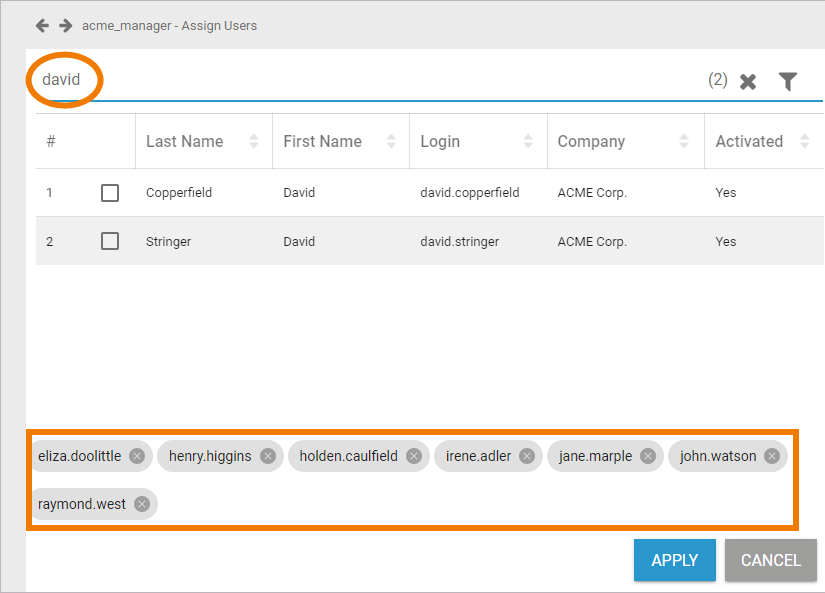Click ACME Corp. in Copperfield row

[592, 193]
